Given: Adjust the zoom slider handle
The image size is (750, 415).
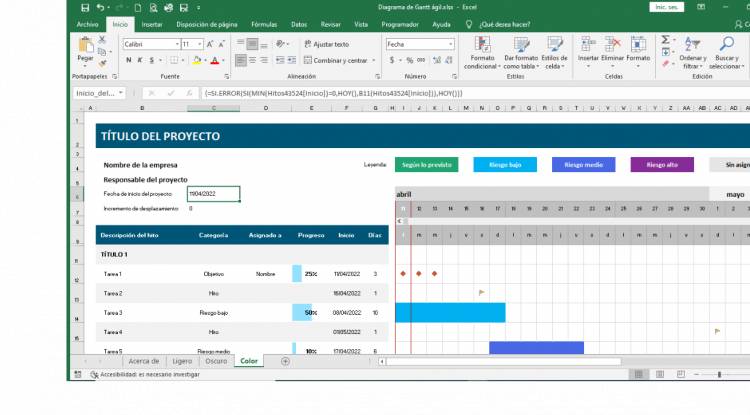Looking at the screenshot, I should tap(719, 374).
